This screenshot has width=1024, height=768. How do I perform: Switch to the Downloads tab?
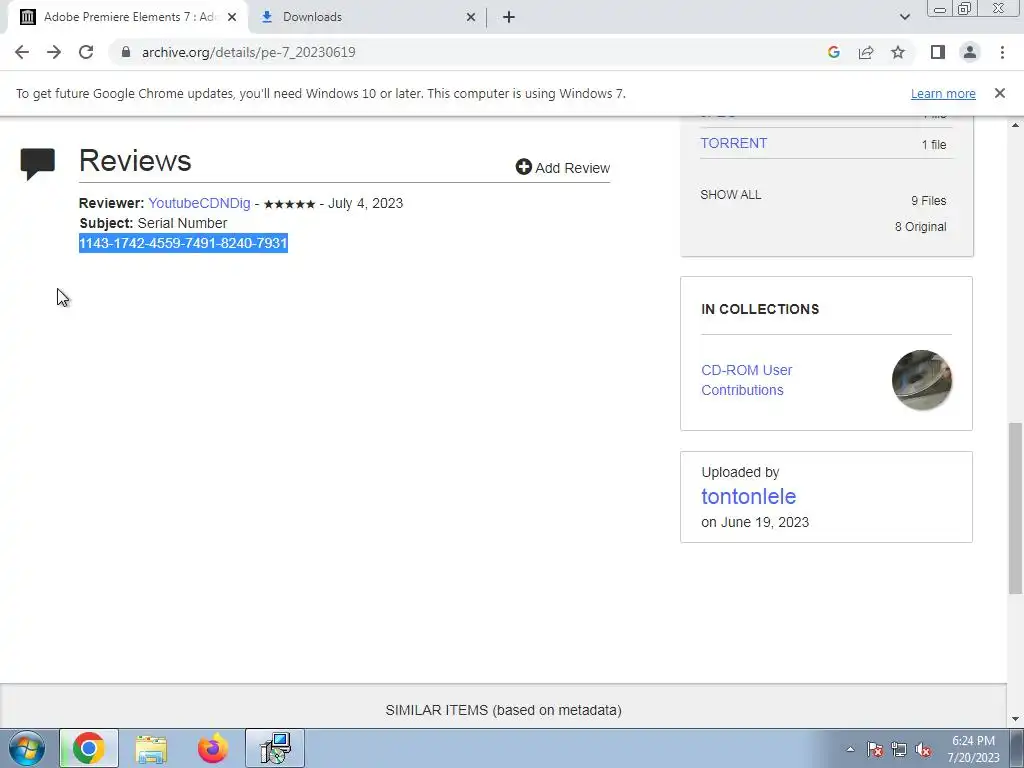pos(366,17)
